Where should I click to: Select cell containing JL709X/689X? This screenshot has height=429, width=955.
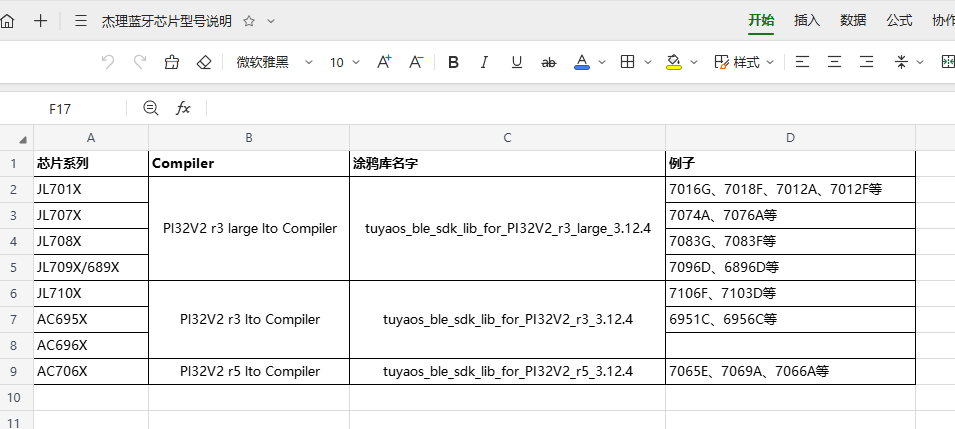(x=91, y=268)
